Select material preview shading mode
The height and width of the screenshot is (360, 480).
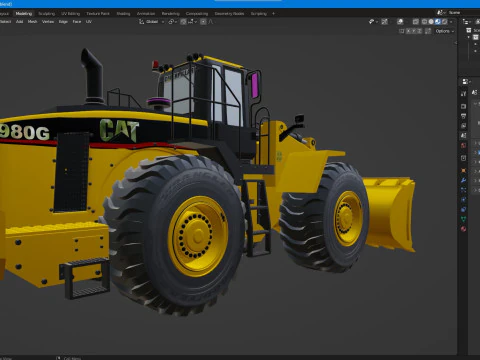click(x=438, y=22)
